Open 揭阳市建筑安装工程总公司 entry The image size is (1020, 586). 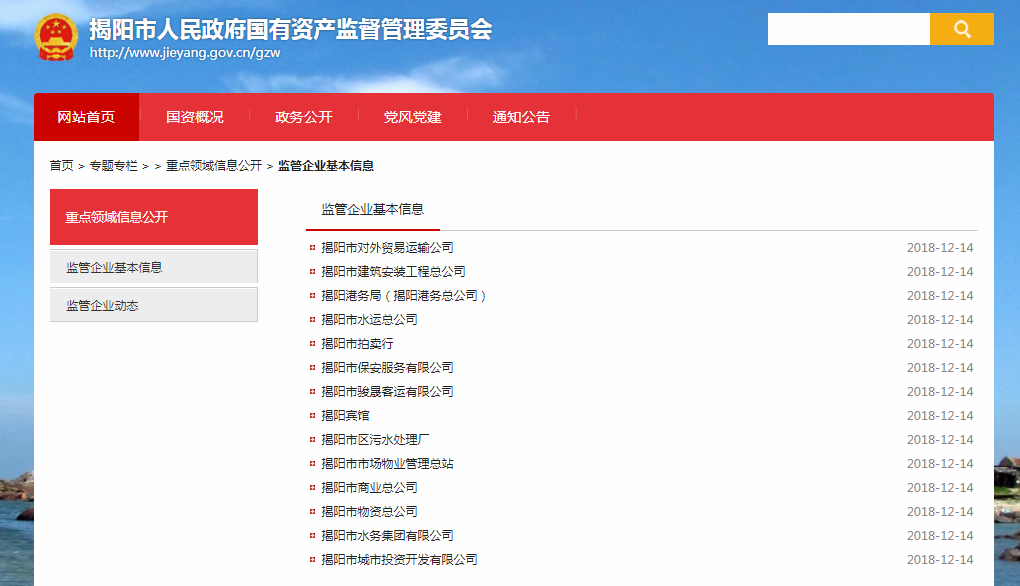pos(394,272)
